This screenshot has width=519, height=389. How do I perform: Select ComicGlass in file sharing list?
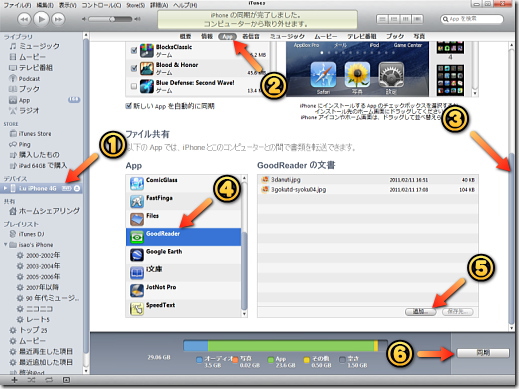click(x=183, y=183)
